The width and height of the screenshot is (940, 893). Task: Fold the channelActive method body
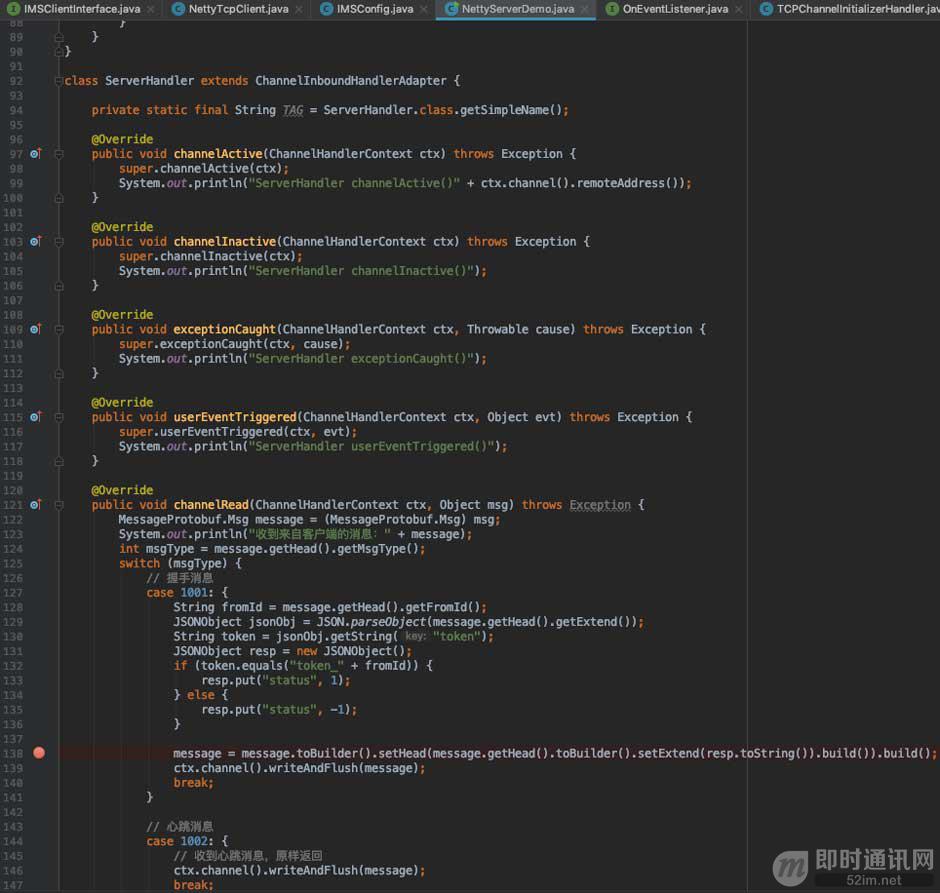pyautogui.click(x=59, y=154)
